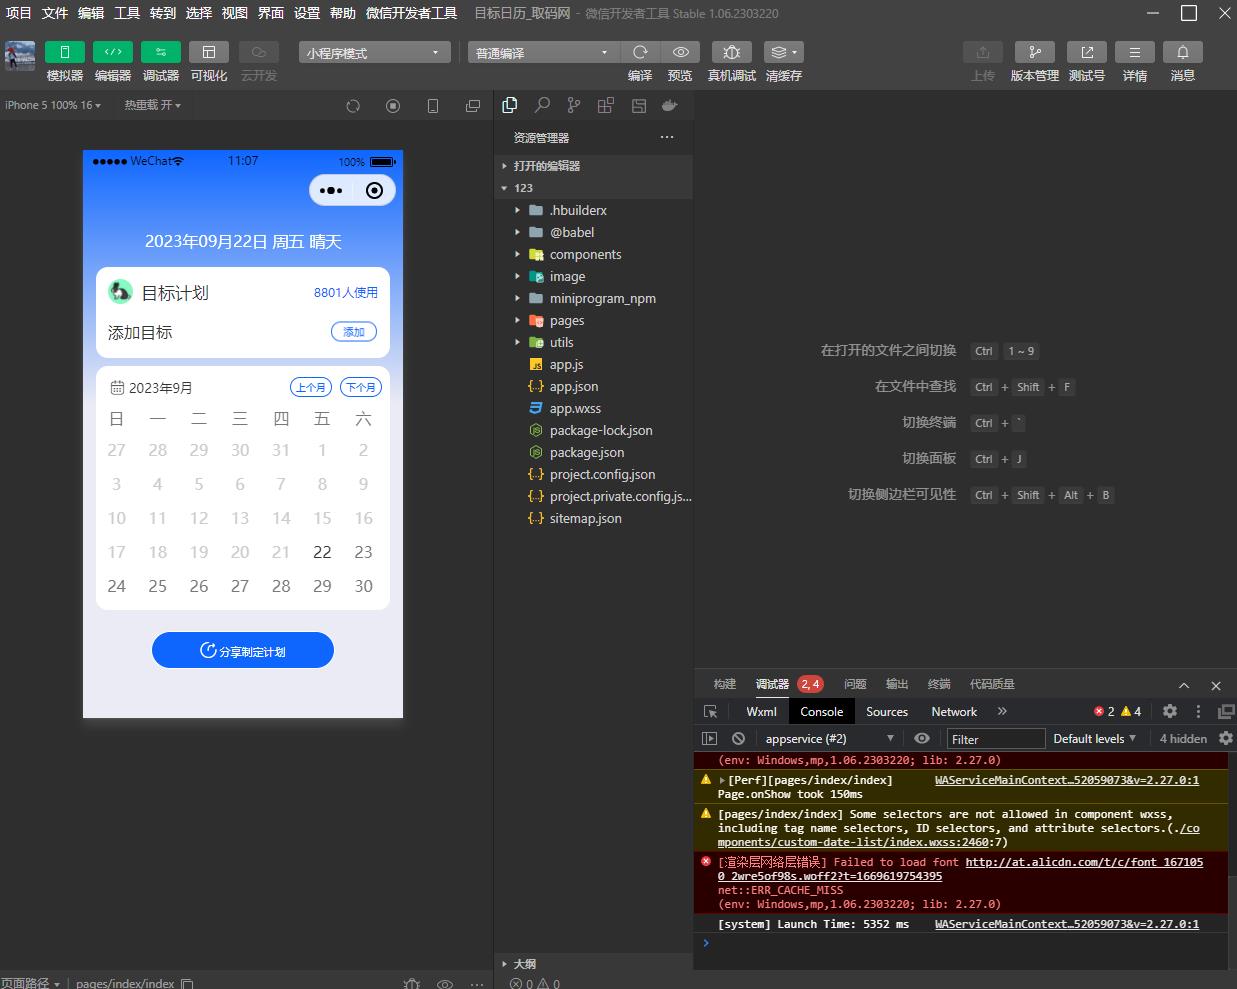The height and width of the screenshot is (989, 1237).
Task: Click Add button for target
Action: coord(354,332)
